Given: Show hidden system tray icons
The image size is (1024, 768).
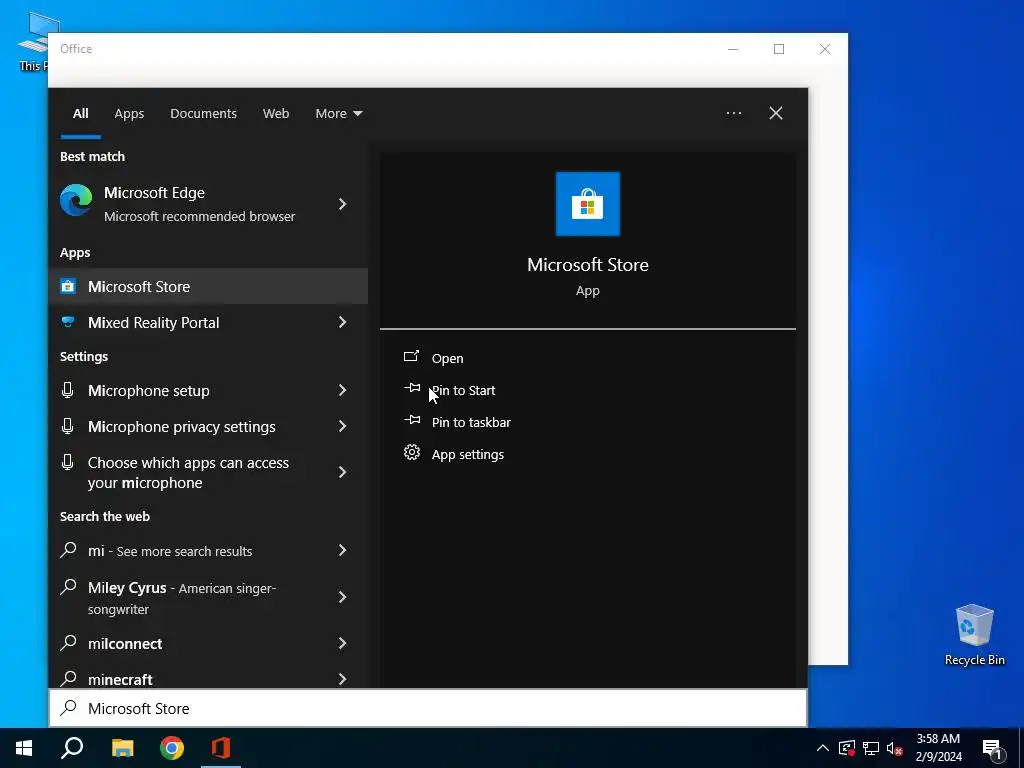Looking at the screenshot, I should (x=823, y=748).
